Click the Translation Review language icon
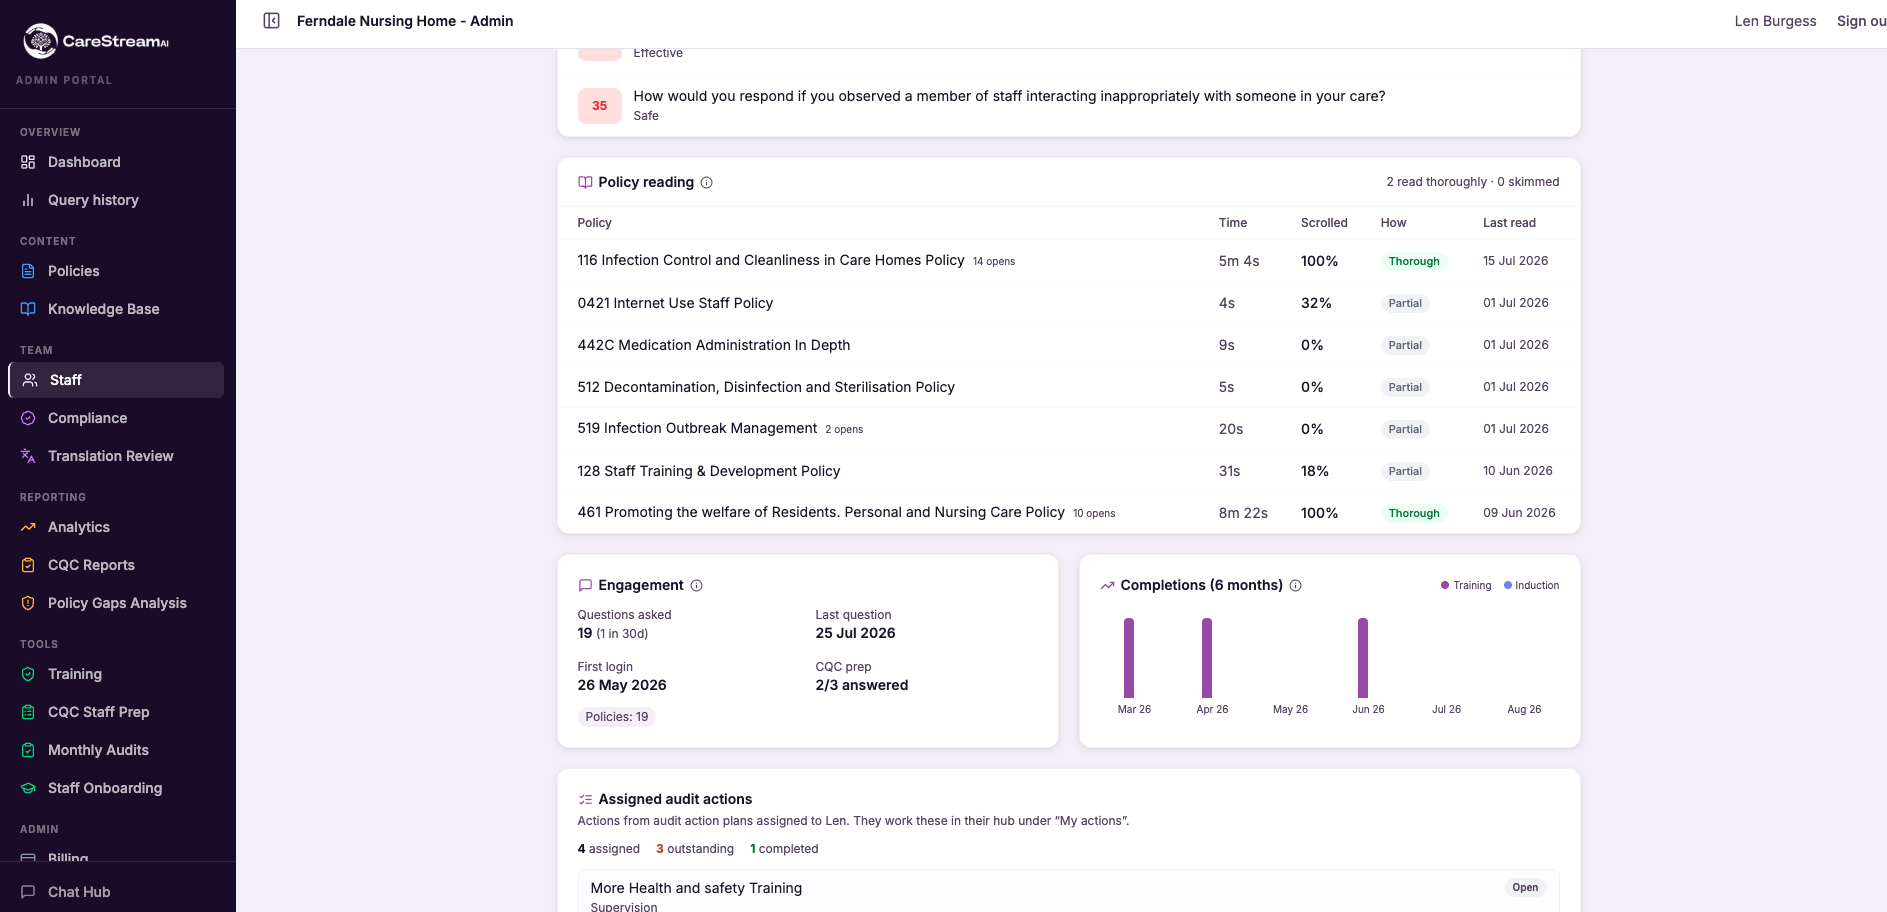Image resolution: width=1887 pixels, height=912 pixels. (28, 456)
